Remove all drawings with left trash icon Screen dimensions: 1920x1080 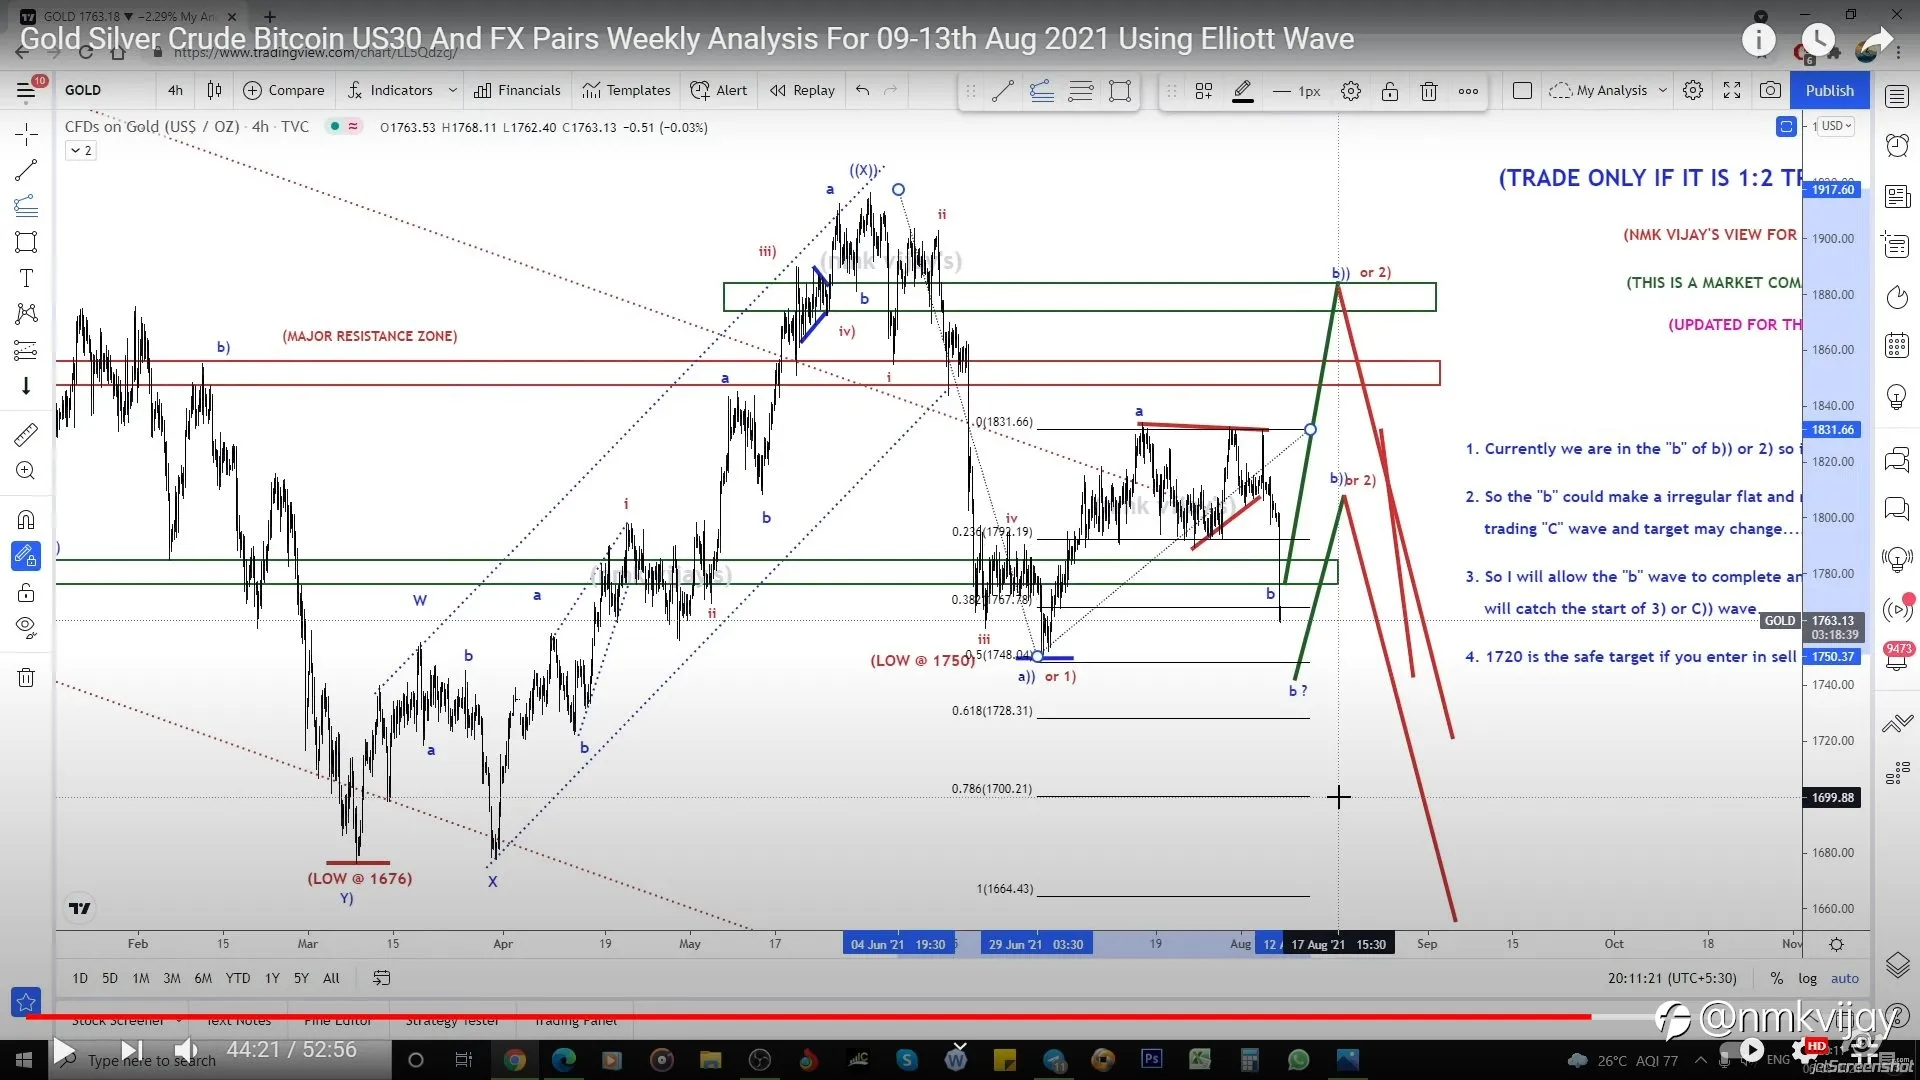point(26,678)
